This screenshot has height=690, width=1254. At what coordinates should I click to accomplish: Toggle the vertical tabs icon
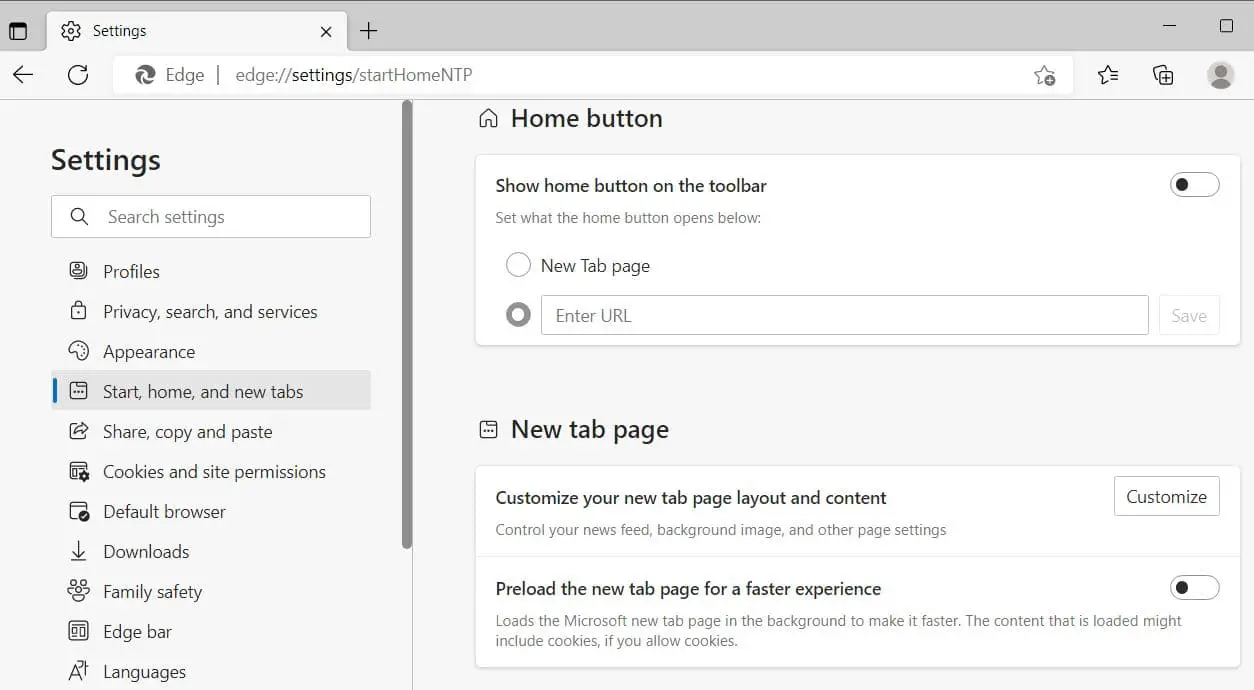pyautogui.click(x=18, y=31)
